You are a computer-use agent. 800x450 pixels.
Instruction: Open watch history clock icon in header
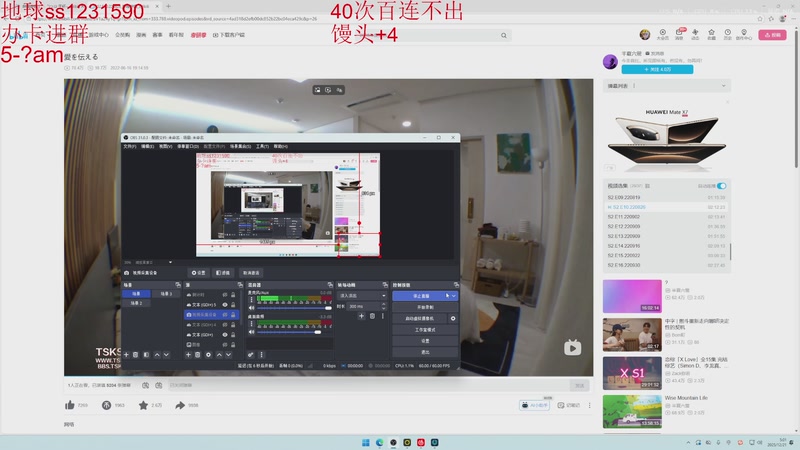point(728,34)
